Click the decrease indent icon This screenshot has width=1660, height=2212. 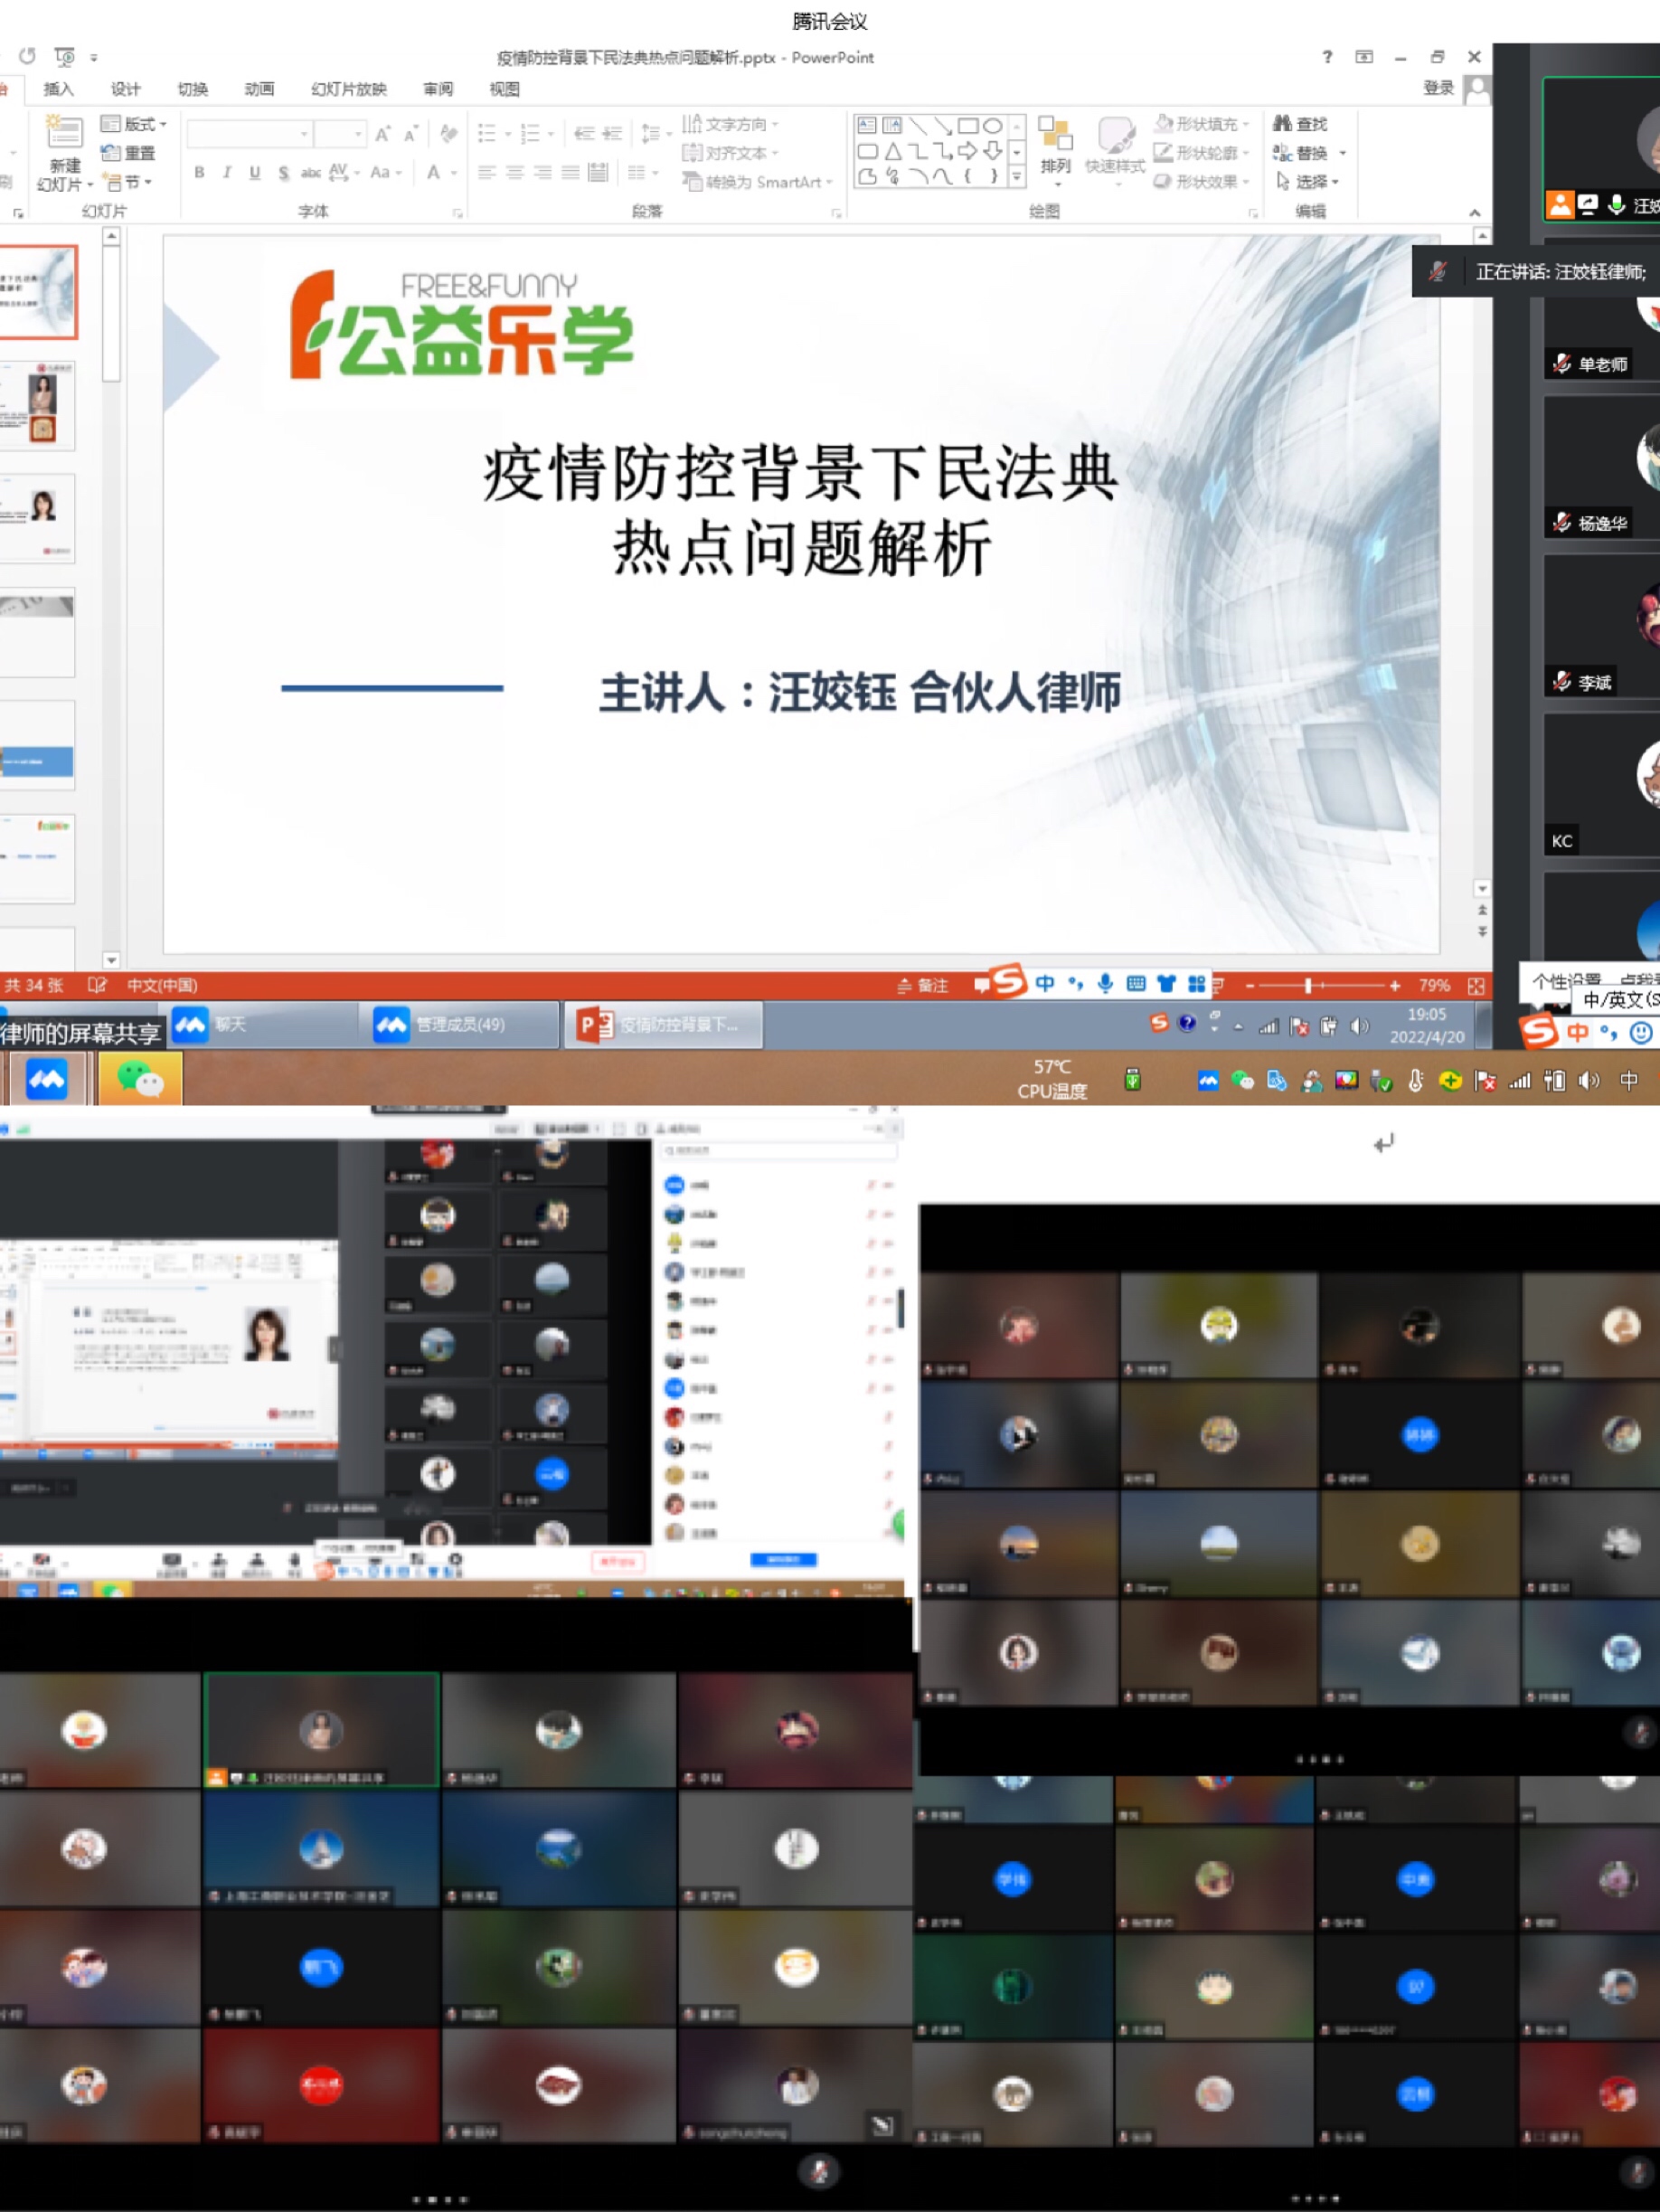point(585,133)
